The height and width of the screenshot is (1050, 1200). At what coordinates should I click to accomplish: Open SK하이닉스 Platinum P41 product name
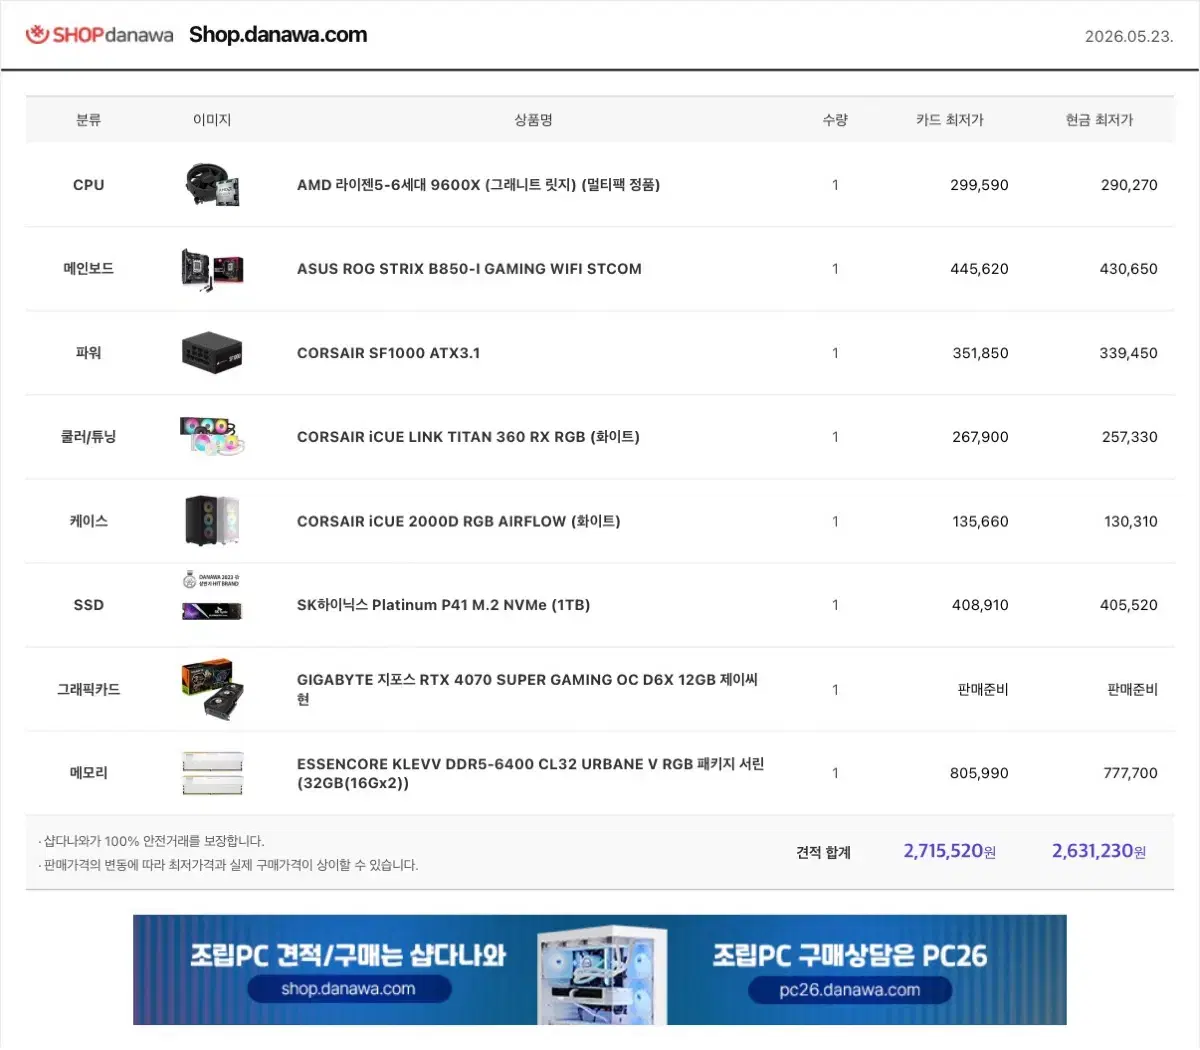443,605
